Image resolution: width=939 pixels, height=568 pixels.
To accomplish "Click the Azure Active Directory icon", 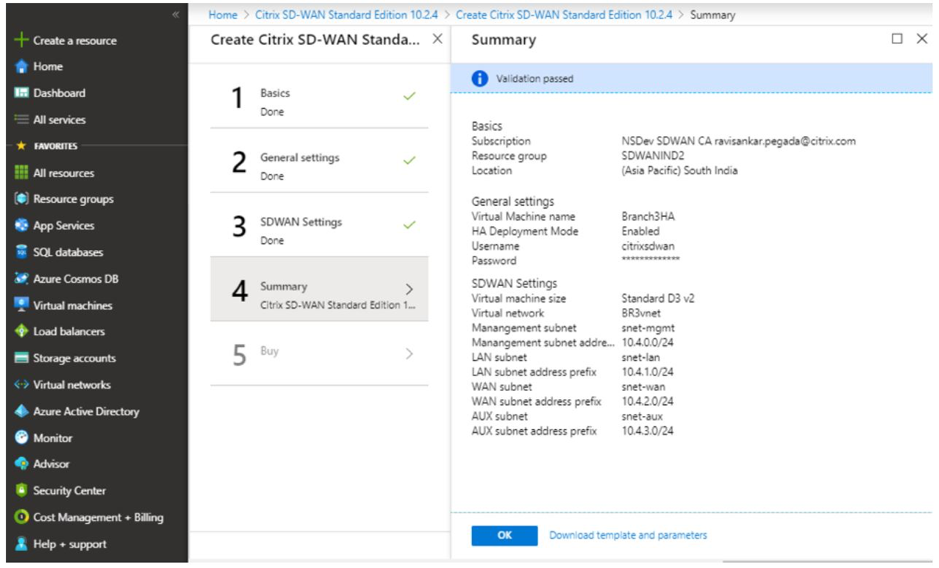I will tap(22, 411).
